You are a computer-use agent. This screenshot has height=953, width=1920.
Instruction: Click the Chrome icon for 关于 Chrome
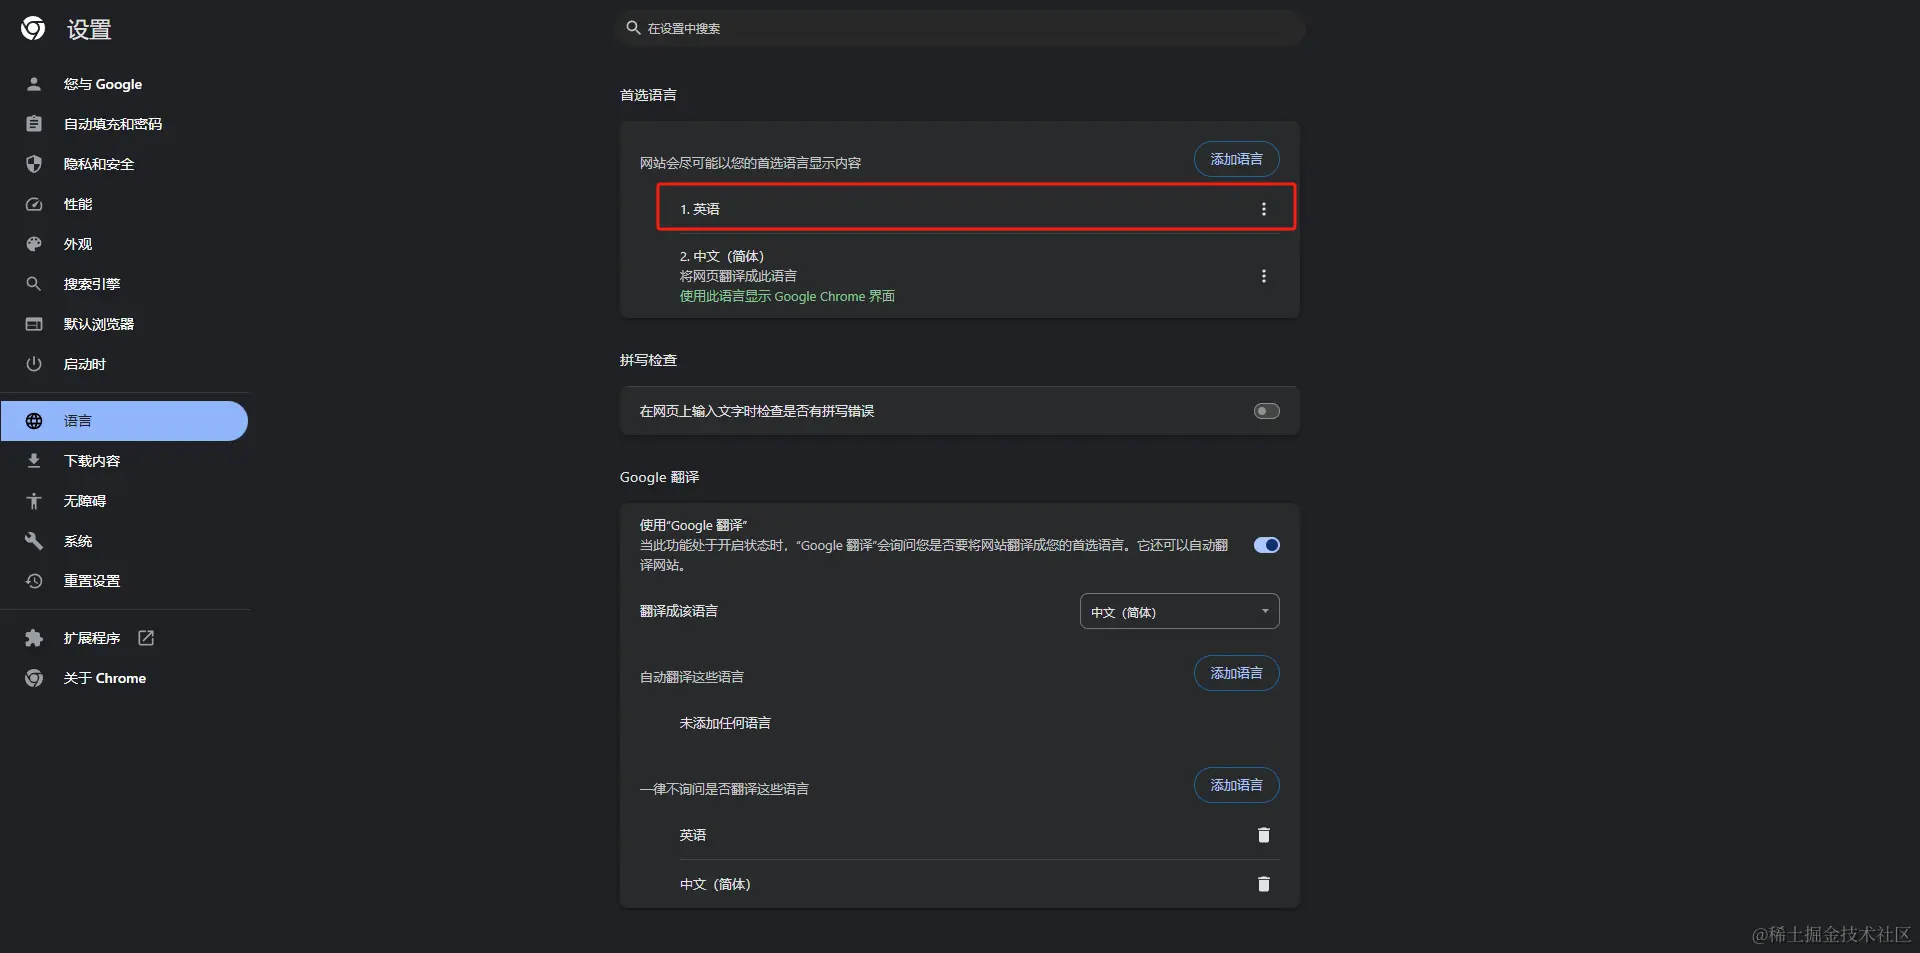(34, 678)
